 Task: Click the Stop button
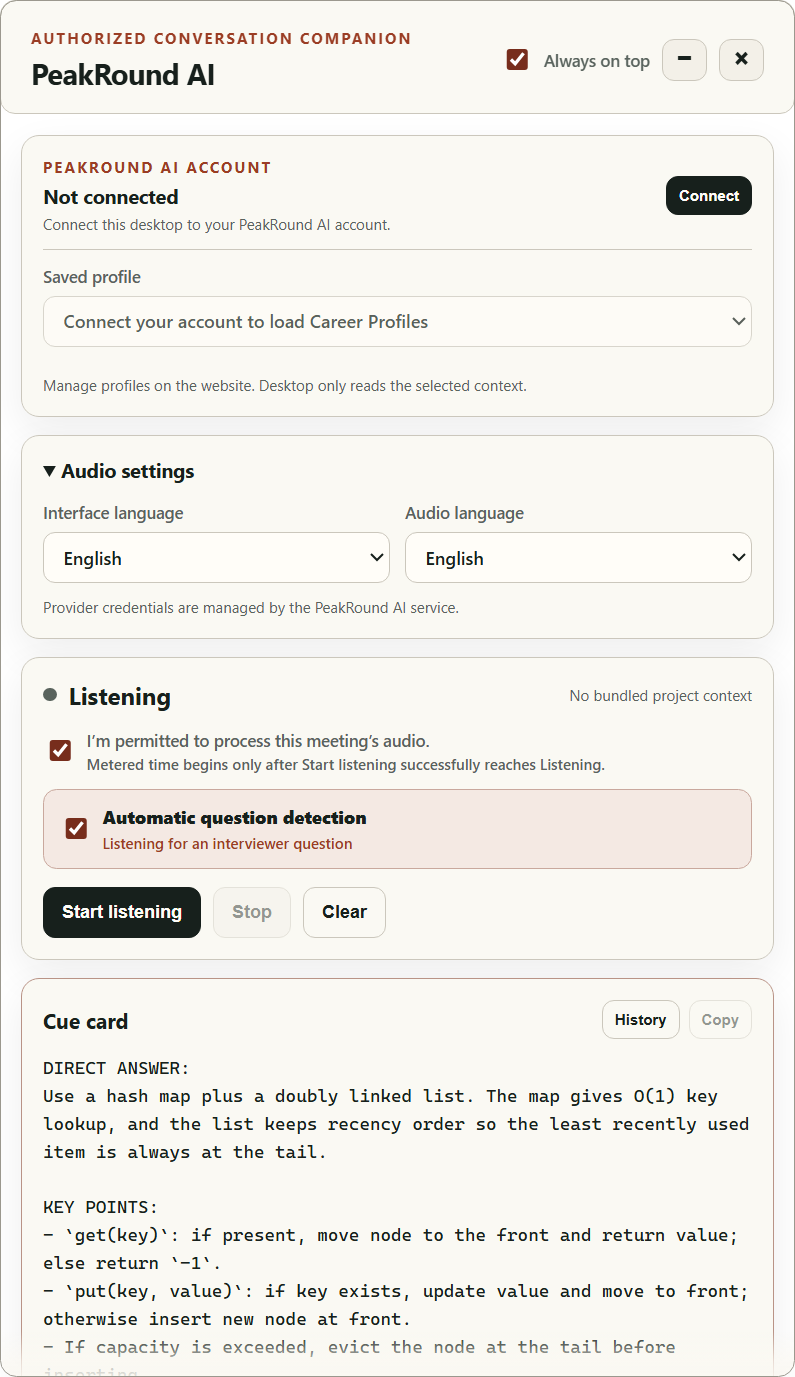pyautogui.click(x=252, y=912)
